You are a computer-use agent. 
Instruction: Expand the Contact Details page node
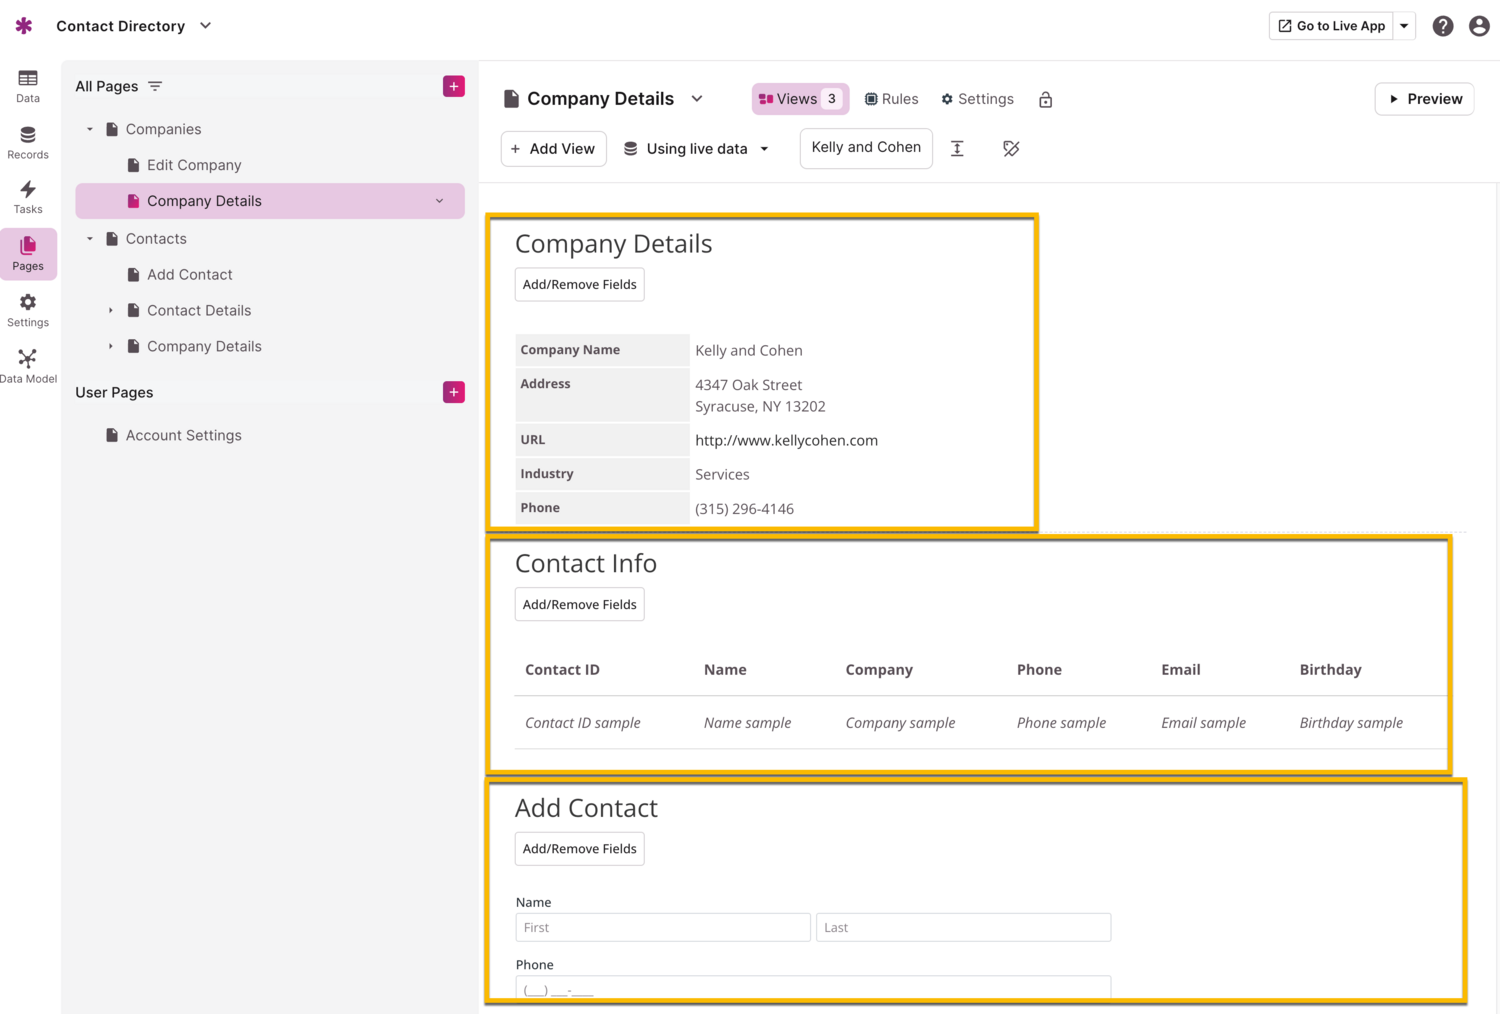click(x=111, y=310)
